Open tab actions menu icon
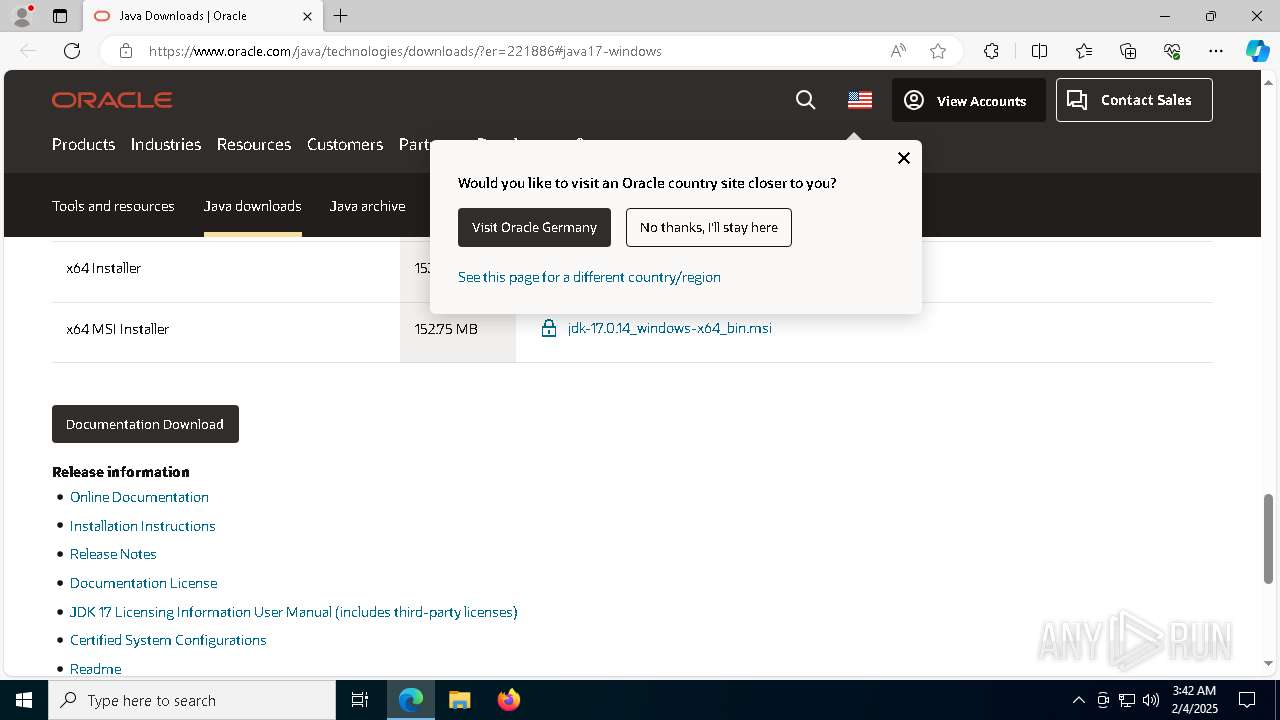The image size is (1280, 720). pos(60,16)
